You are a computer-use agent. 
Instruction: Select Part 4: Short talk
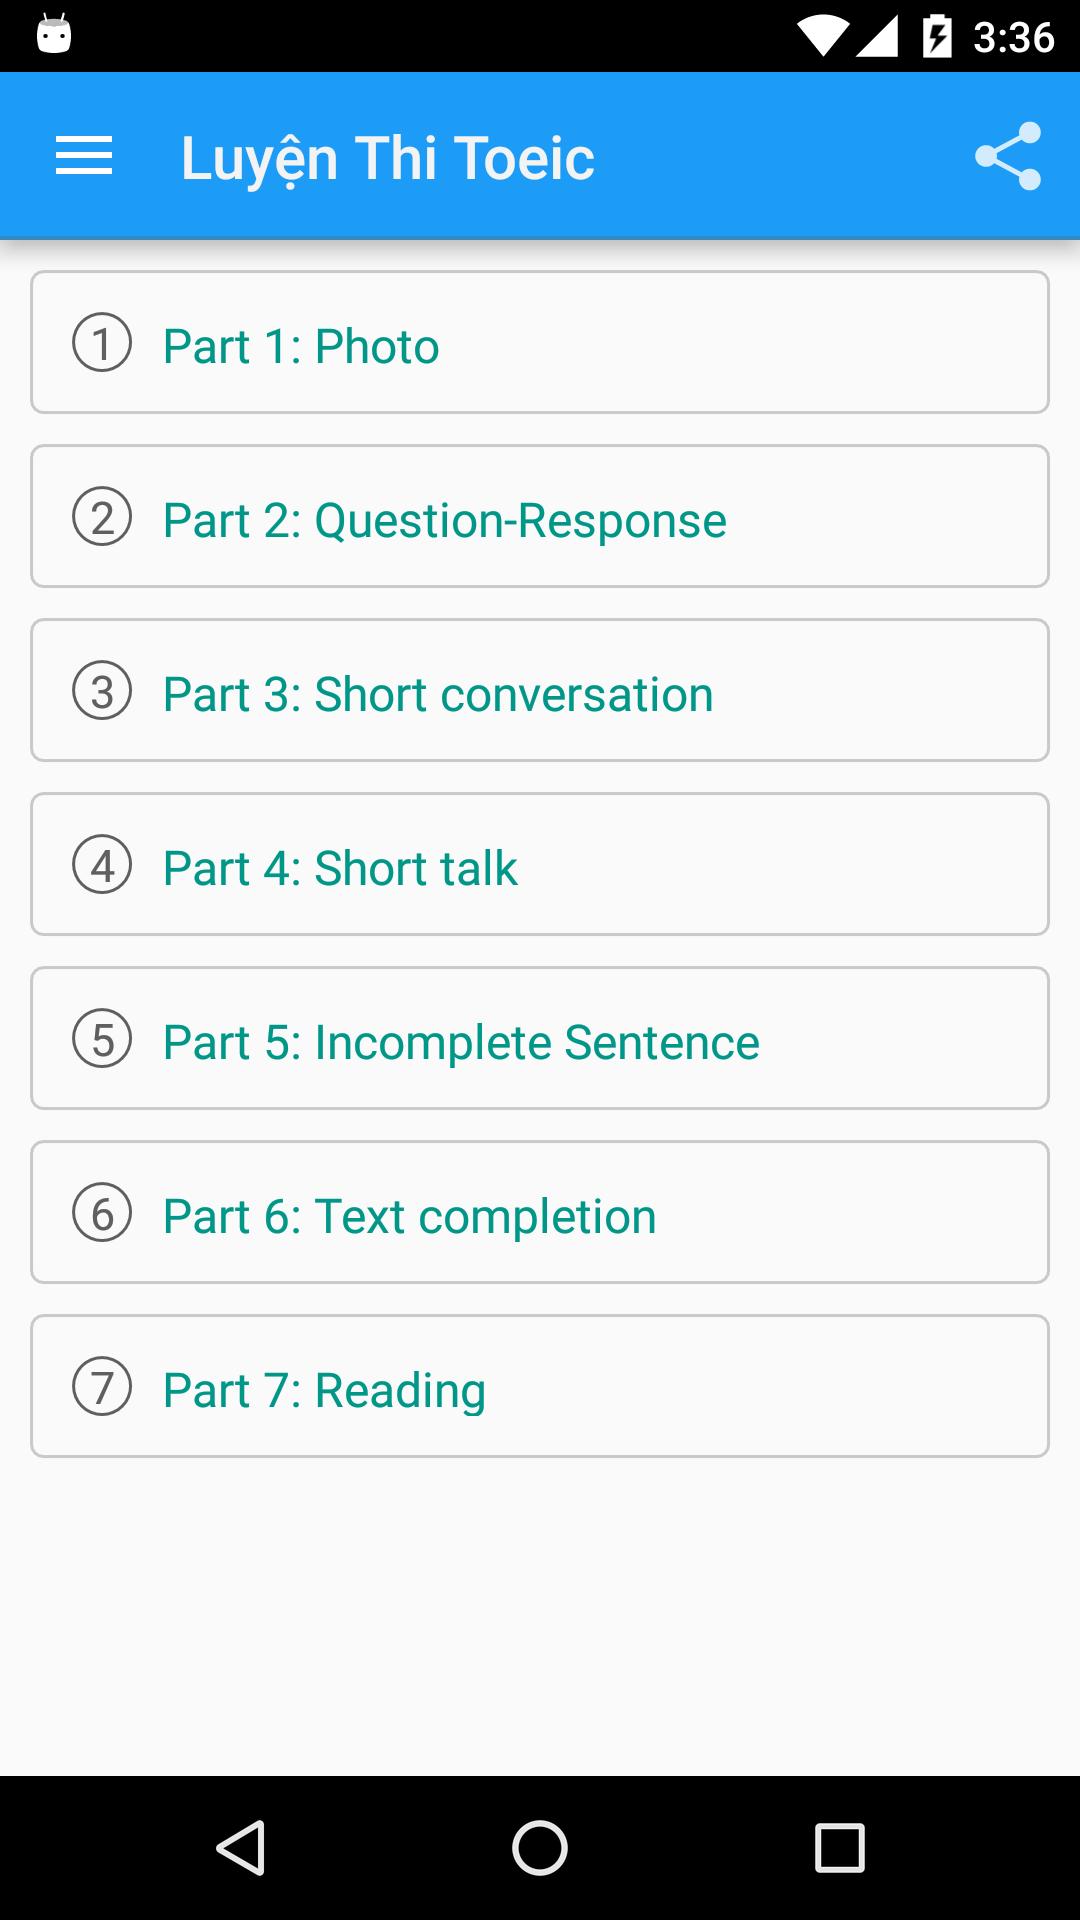pos(340,868)
